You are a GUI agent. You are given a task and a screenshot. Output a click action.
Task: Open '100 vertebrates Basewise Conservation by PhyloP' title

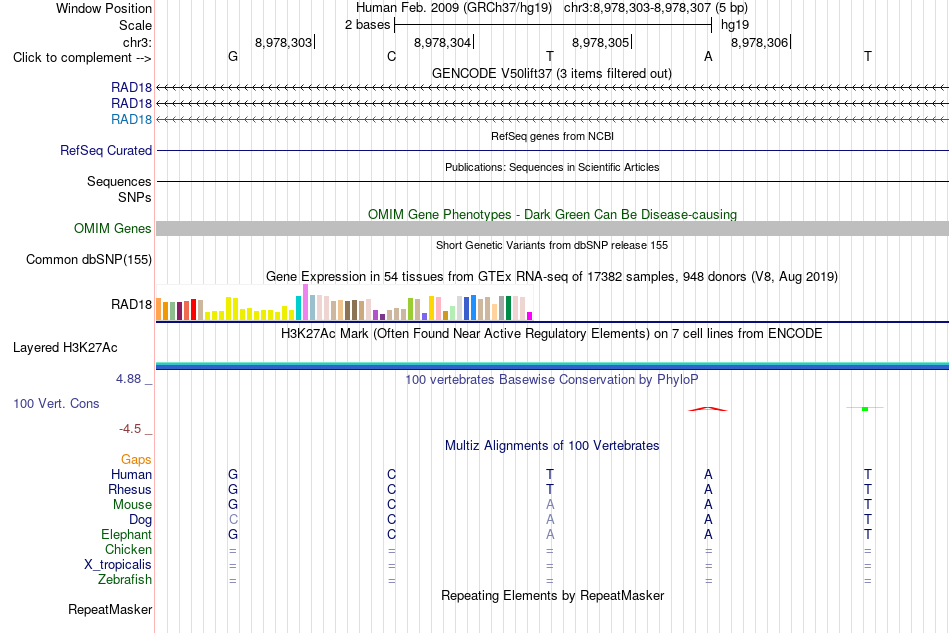click(552, 380)
